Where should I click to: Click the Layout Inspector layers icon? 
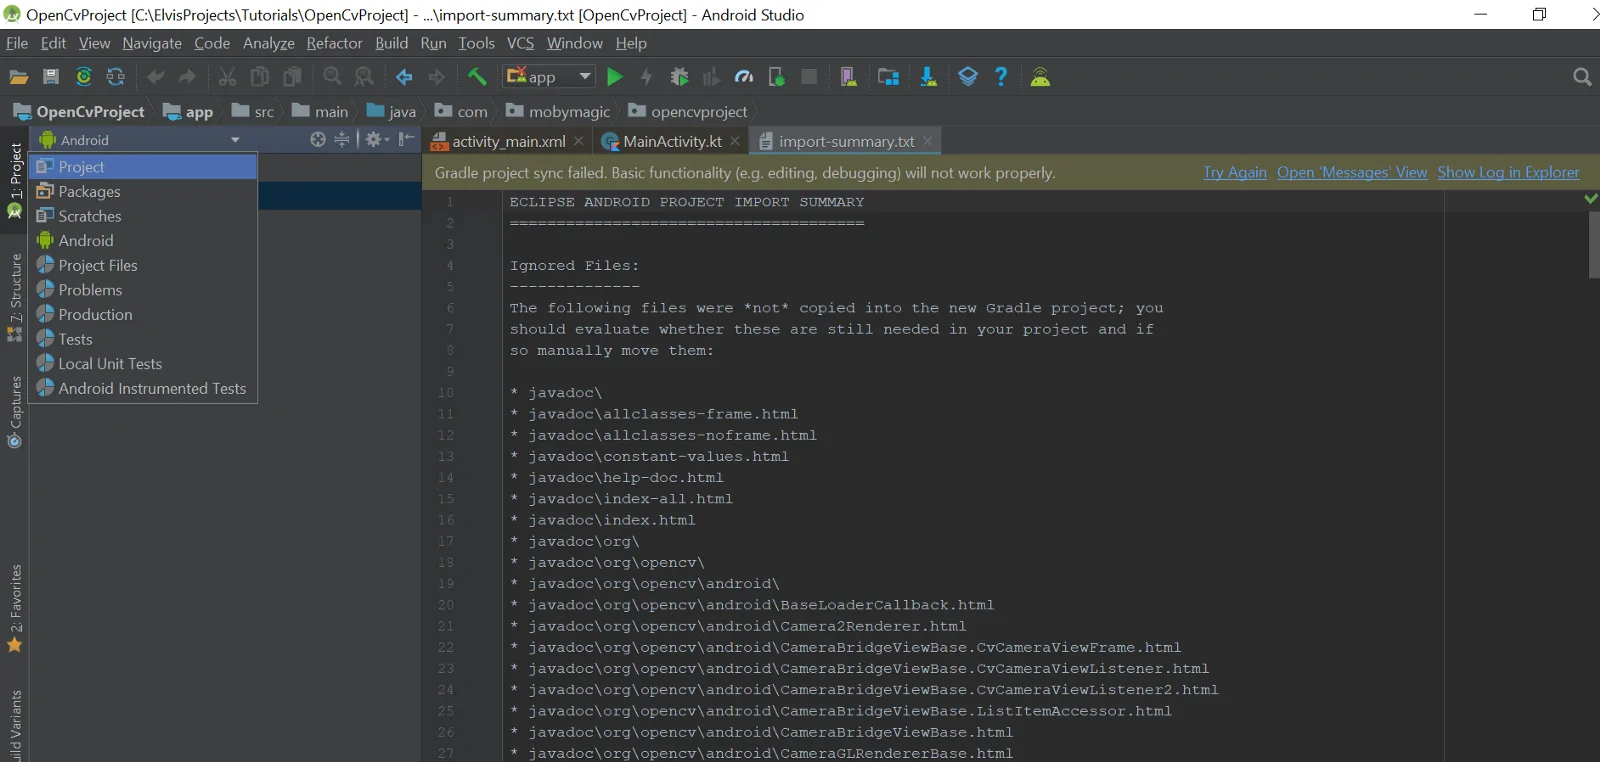click(x=968, y=77)
